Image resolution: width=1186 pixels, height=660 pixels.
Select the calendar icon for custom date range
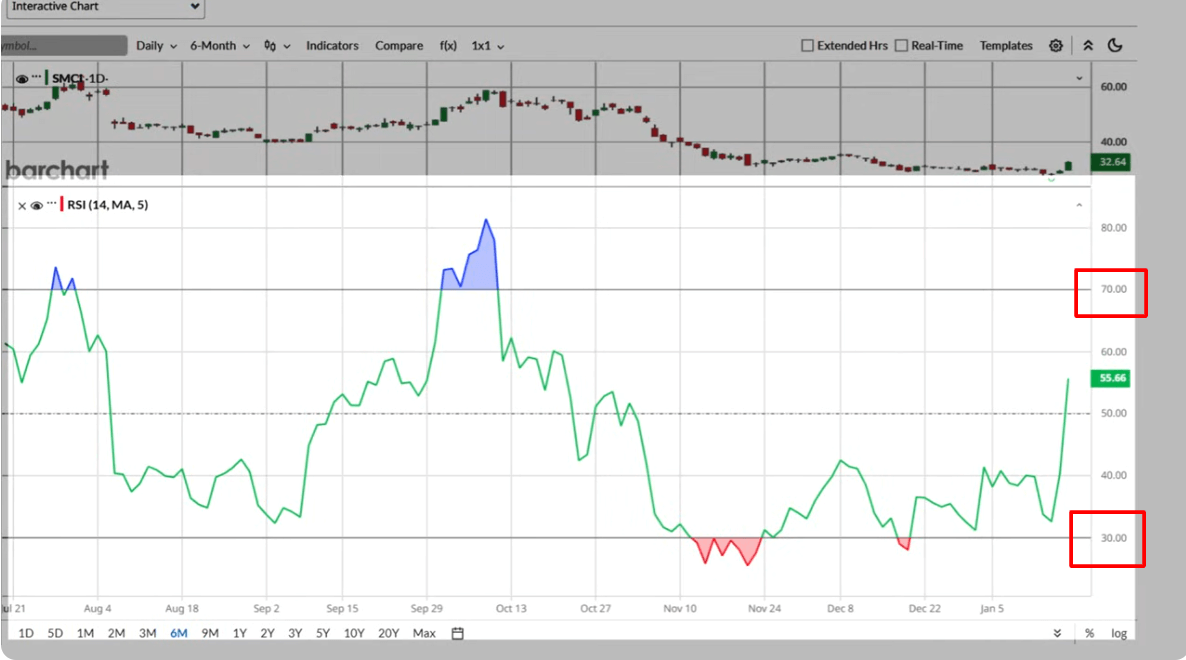[457, 633]
